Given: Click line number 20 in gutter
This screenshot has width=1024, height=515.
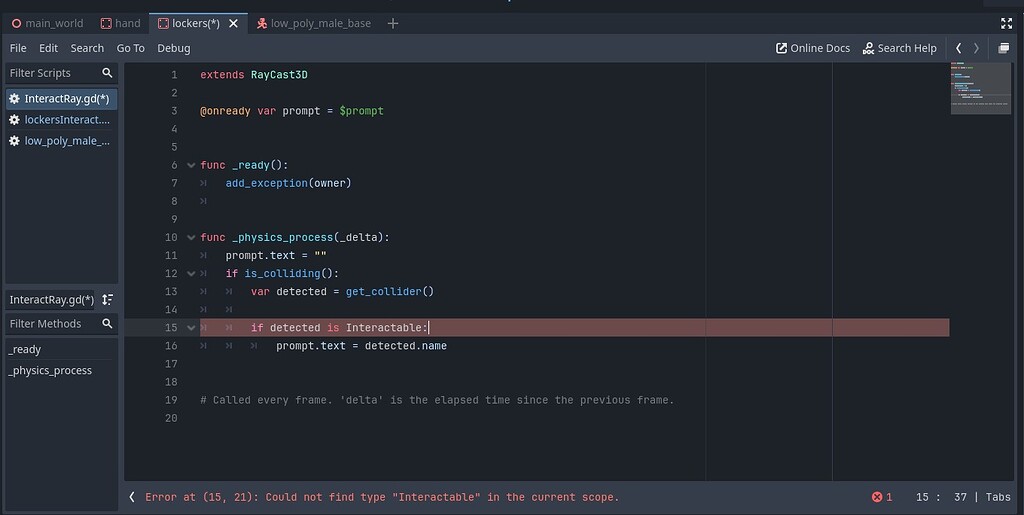Looking at the screenshot, I should tap(171, 418).
